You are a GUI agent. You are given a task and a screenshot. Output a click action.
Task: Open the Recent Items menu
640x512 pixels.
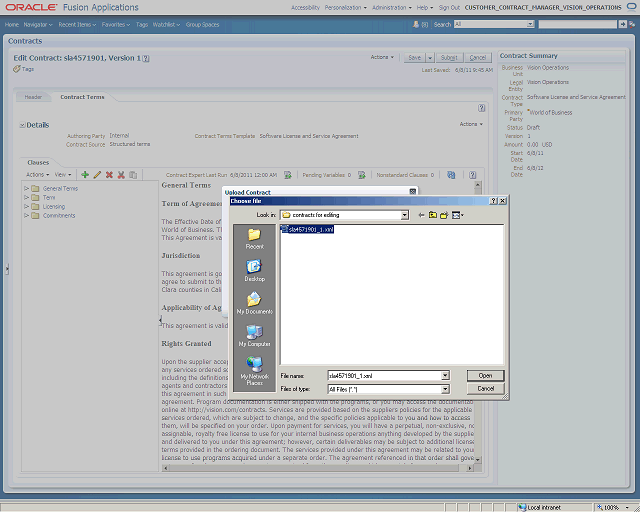pyautogui.click(x=77, y=24)
